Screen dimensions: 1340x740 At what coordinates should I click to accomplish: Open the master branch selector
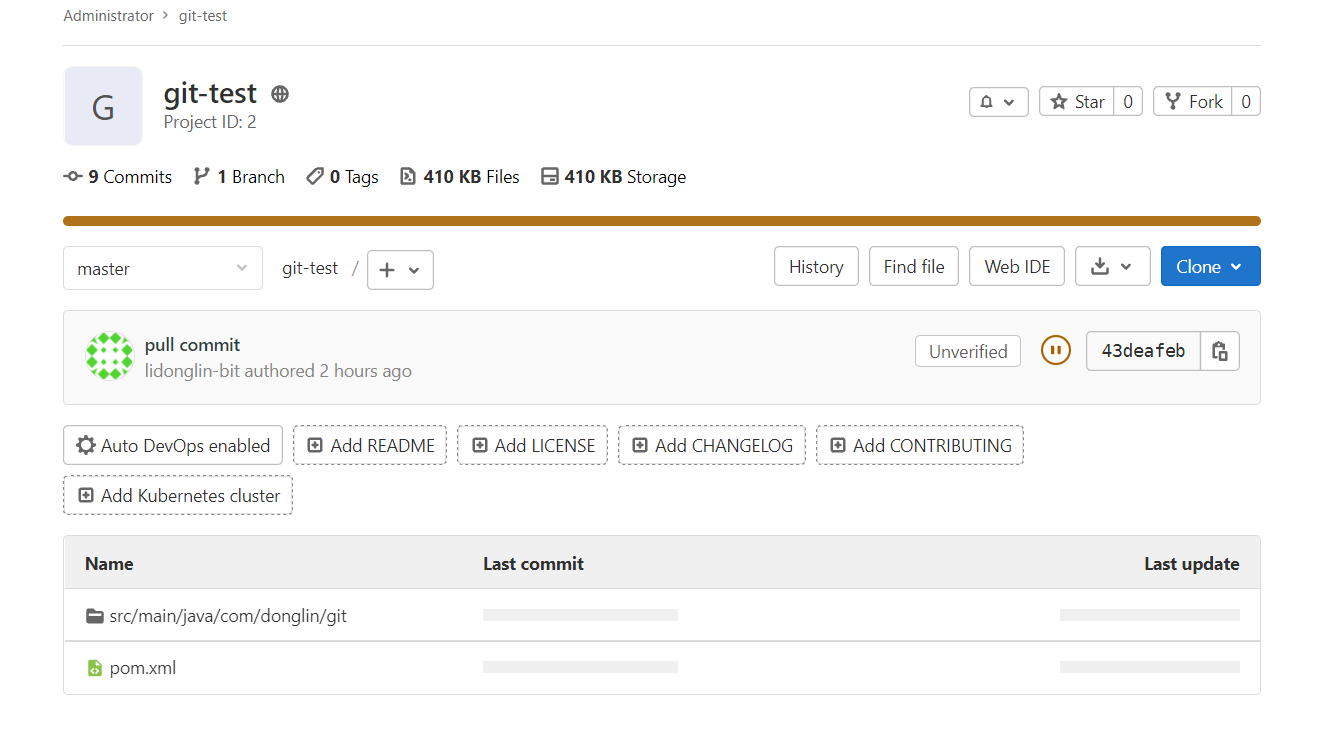(163, 268)
